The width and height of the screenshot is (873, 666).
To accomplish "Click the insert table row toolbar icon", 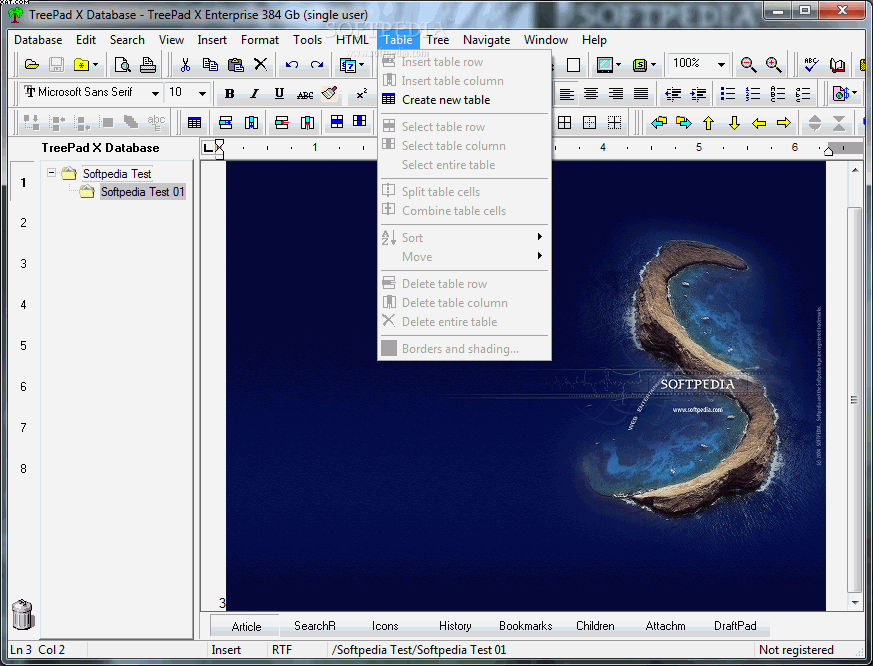I will [225, 123].
